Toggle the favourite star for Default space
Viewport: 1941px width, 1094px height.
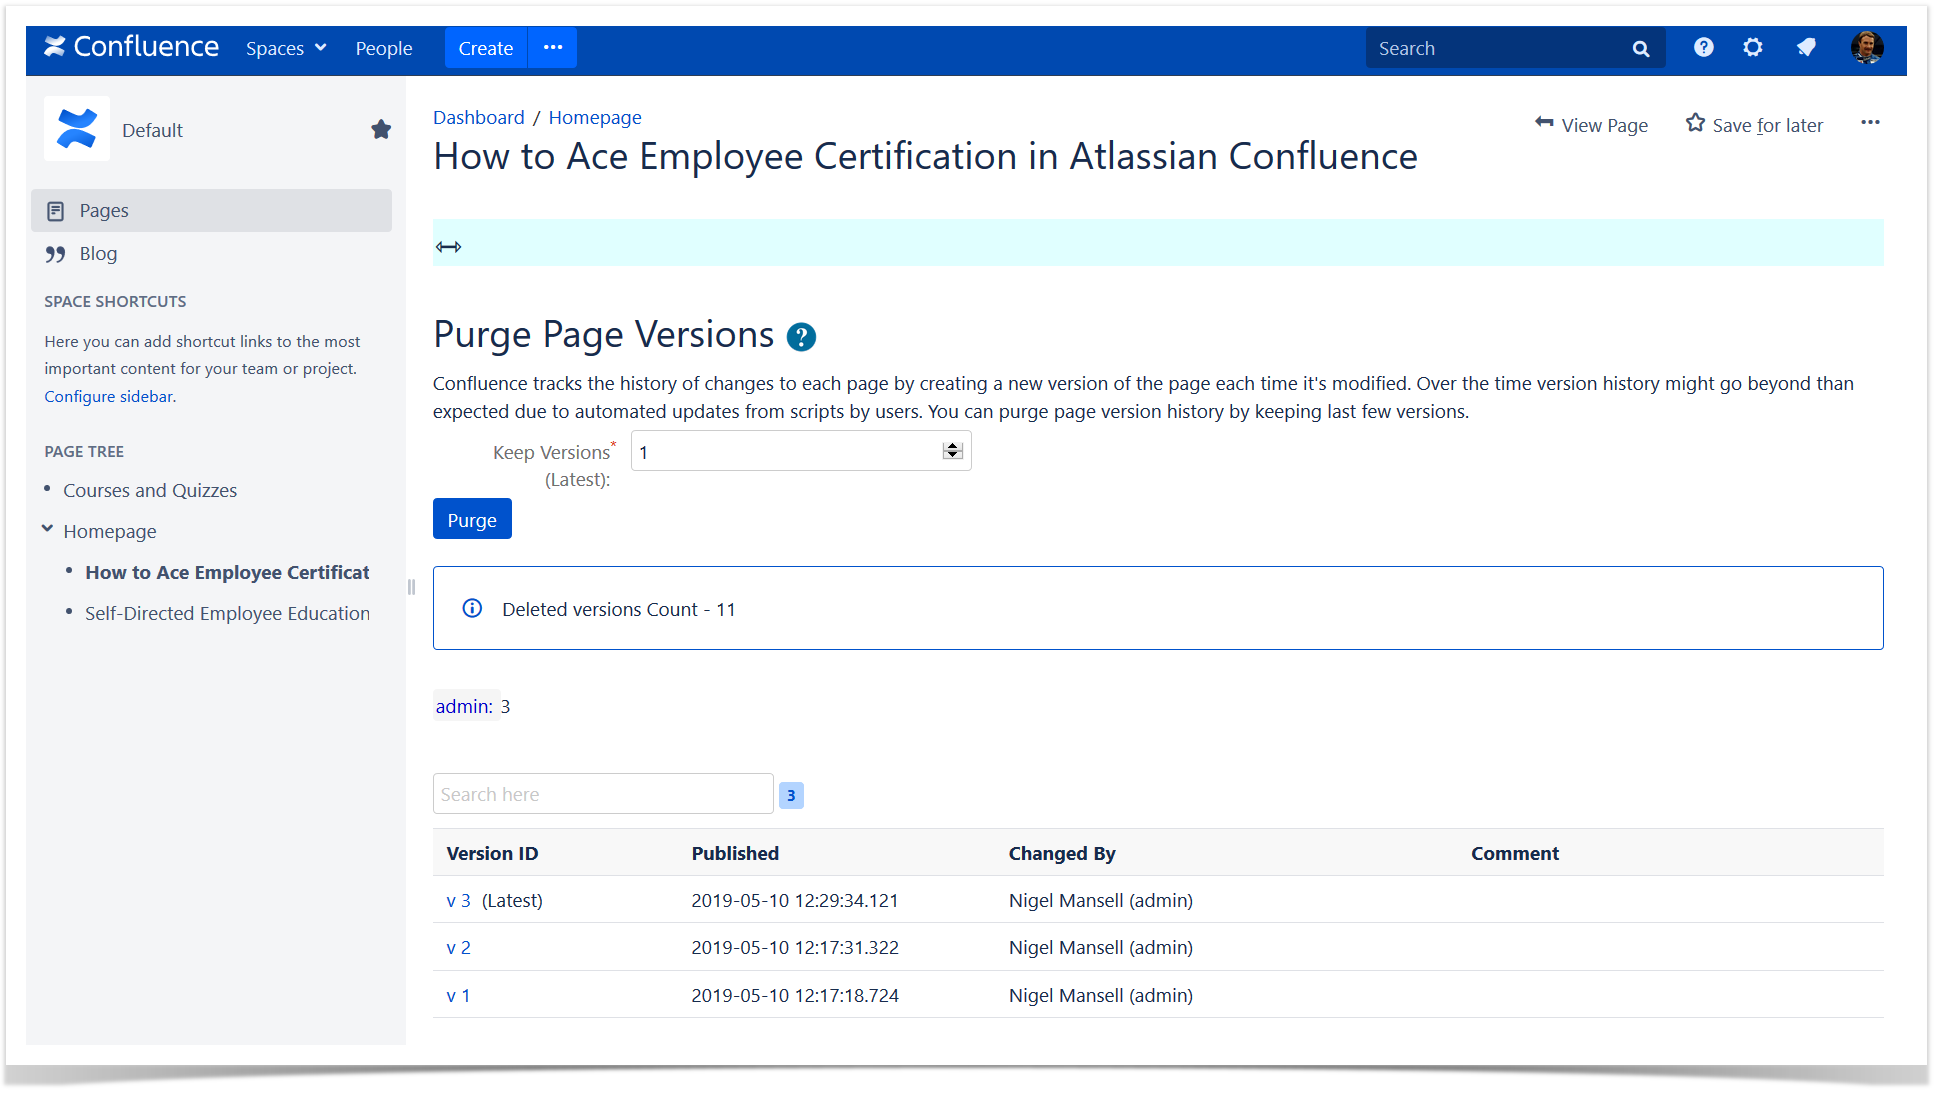381,129
